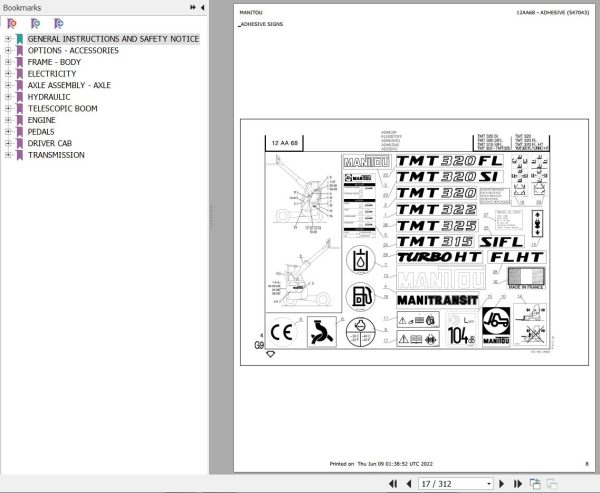Open the DRIVER CAB bookmark
The image size is (600, 493).
[x=49, y=143]
